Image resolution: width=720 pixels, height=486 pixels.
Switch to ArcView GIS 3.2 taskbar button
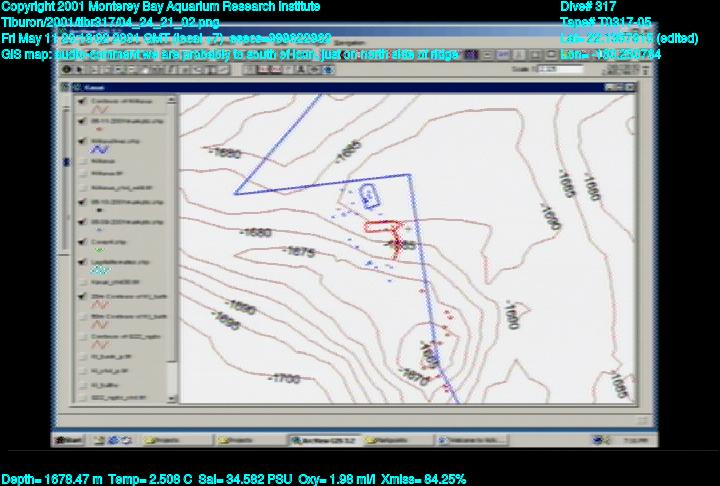click(322, 439)
